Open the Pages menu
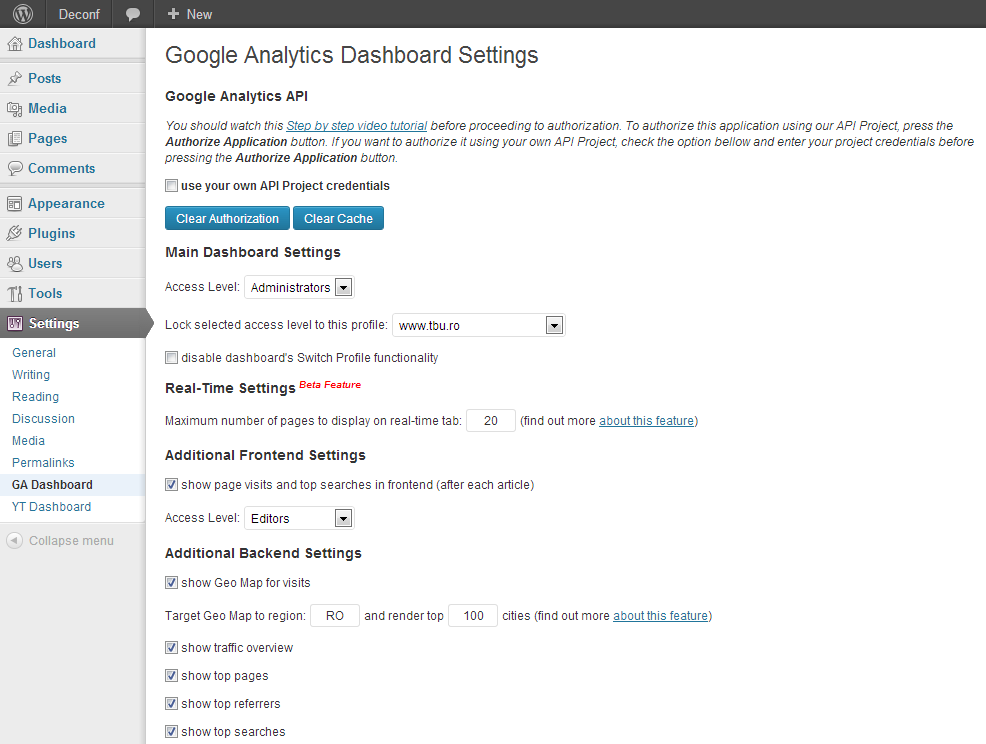The width and height of the screenshot is (986, 744). click(48, 138)
